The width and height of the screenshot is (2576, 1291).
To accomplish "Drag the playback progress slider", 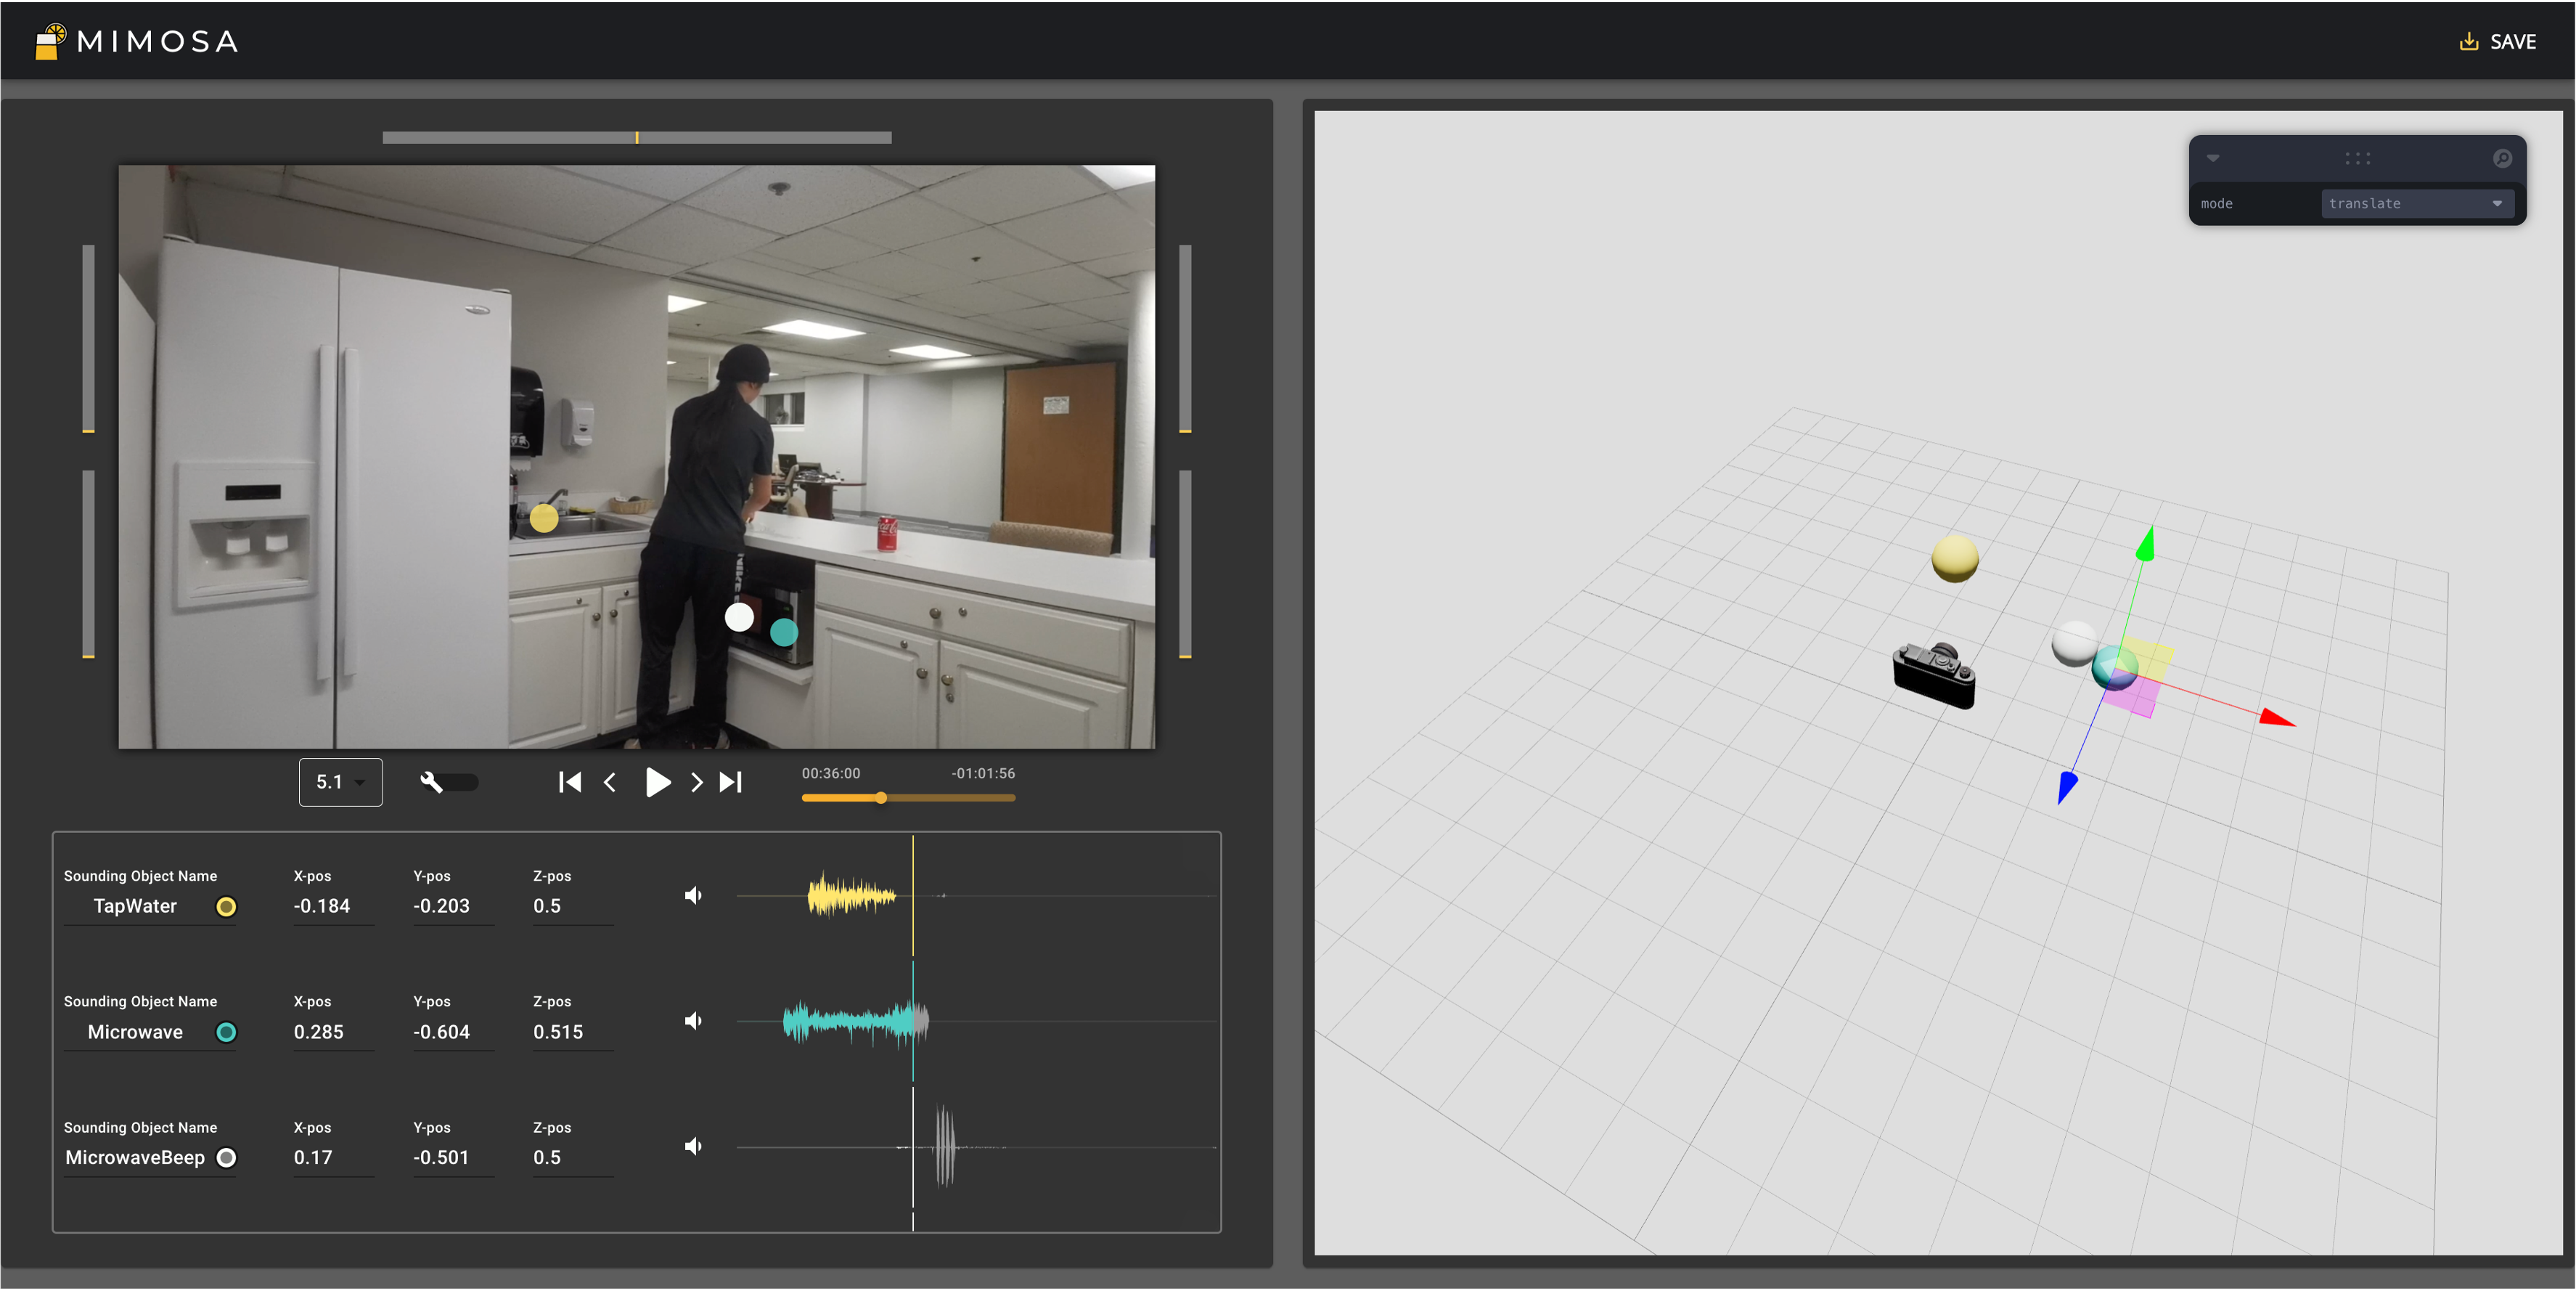I will [x=879, y=797].
